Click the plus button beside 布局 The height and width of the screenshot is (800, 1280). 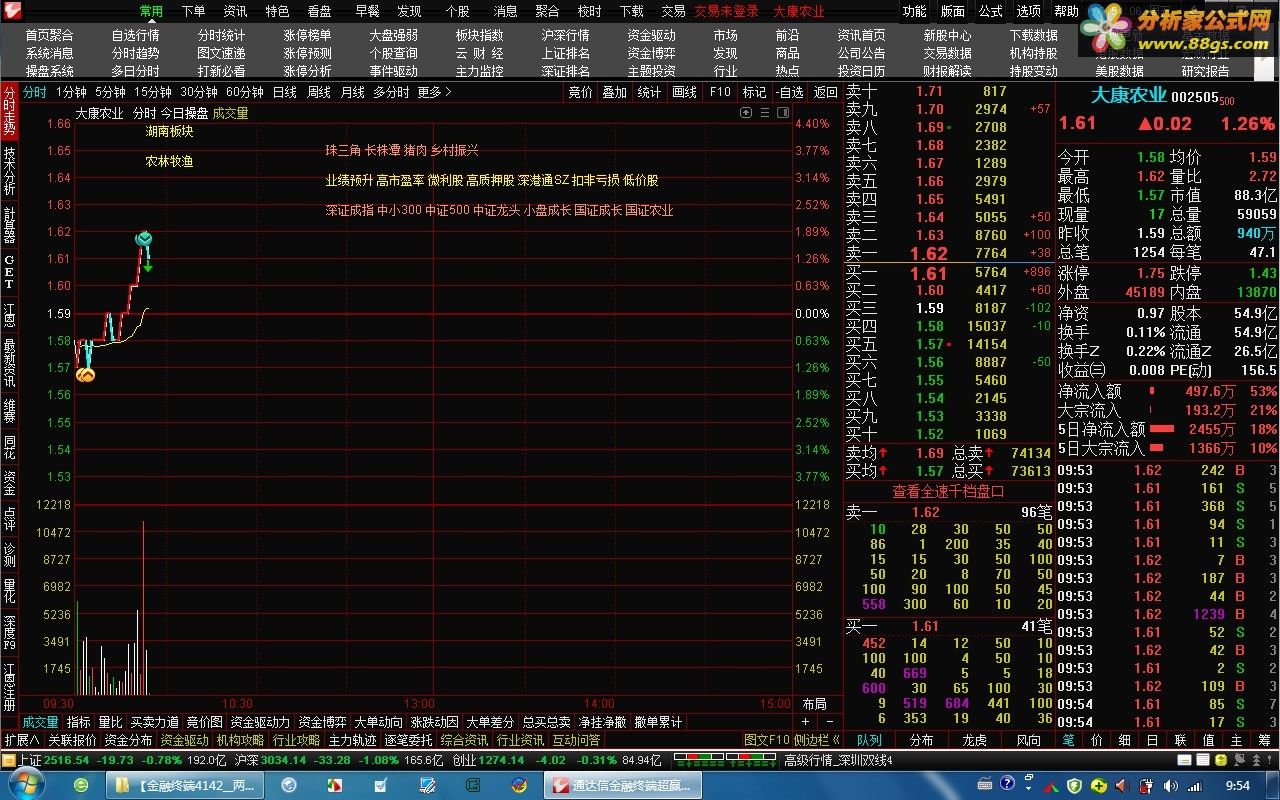pyautogui.click(x=806, y=722)
